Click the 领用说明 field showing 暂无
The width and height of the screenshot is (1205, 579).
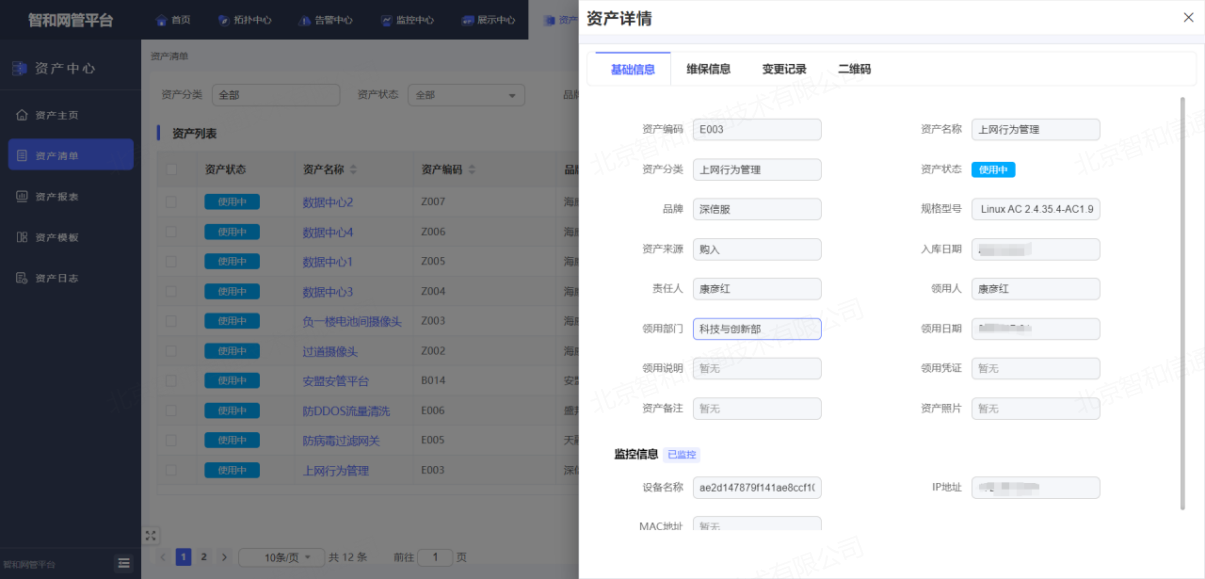[757, 368]
